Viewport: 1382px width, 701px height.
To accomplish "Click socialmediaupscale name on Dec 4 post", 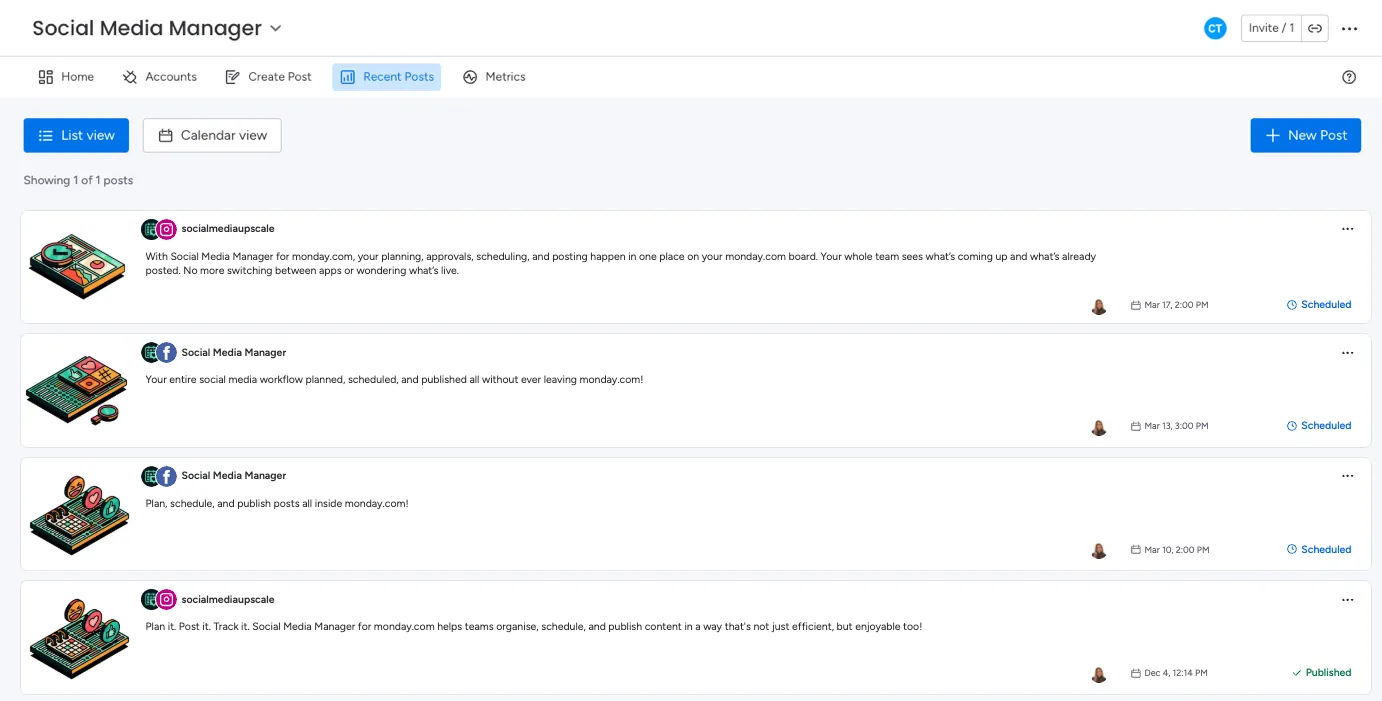I will [228, 600].
